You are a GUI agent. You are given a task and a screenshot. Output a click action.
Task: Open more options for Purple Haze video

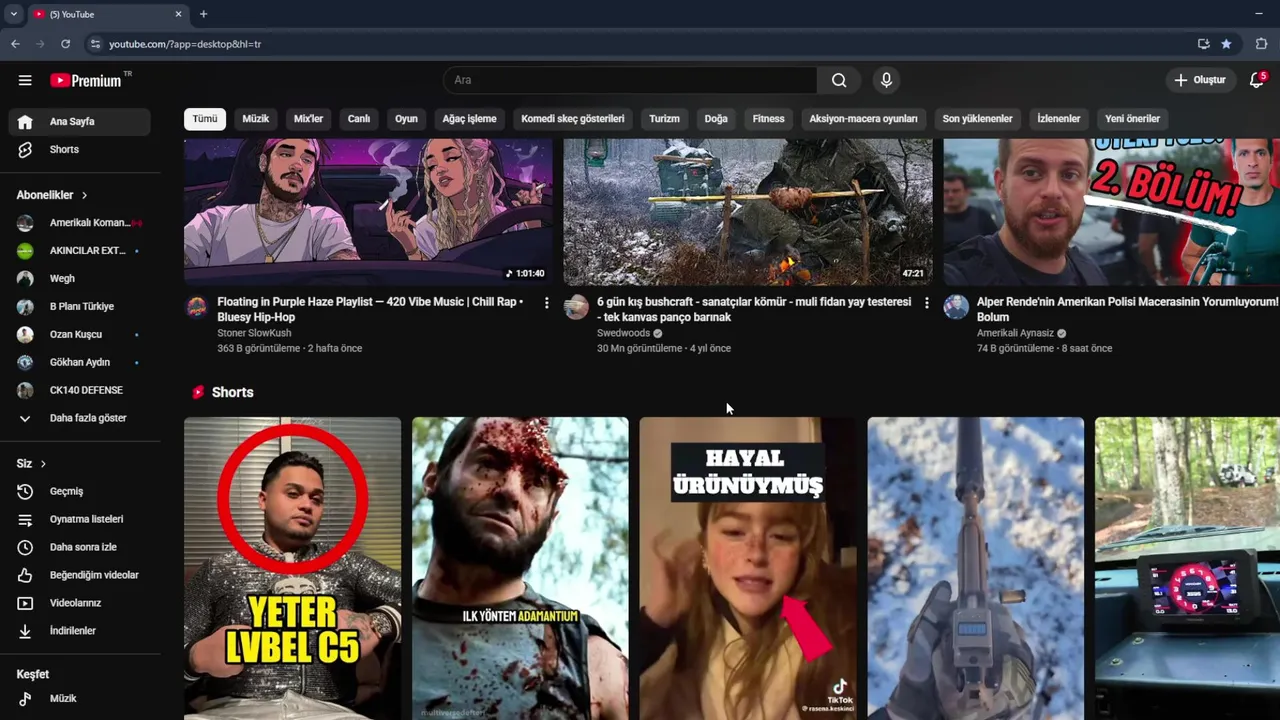coord(546,303)
